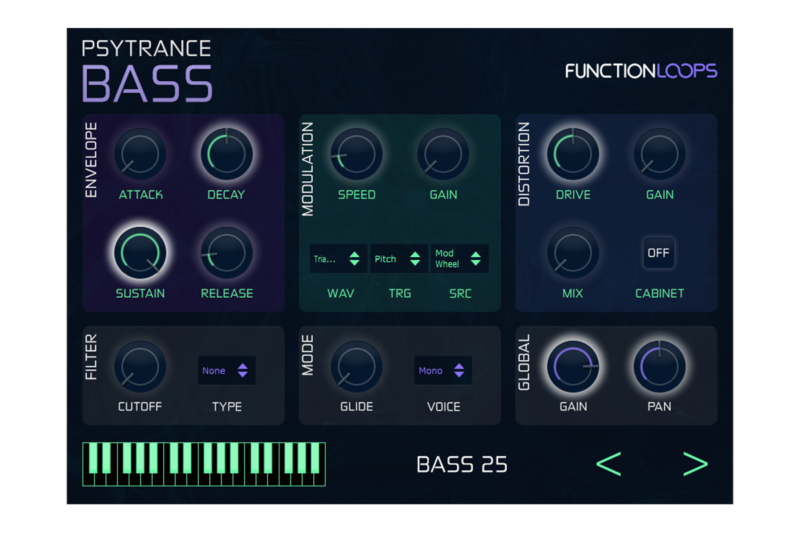This screenshot has width=800, height=533.
Task: Click the Envelope Decay knob
Action: 226,154
